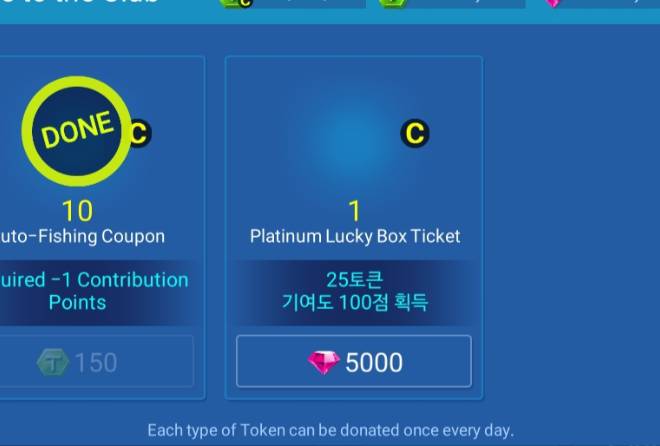Screen dimensions: 660x446
Task: Click the yellow quantity 1 on ticket card
Action: [354, 211]
